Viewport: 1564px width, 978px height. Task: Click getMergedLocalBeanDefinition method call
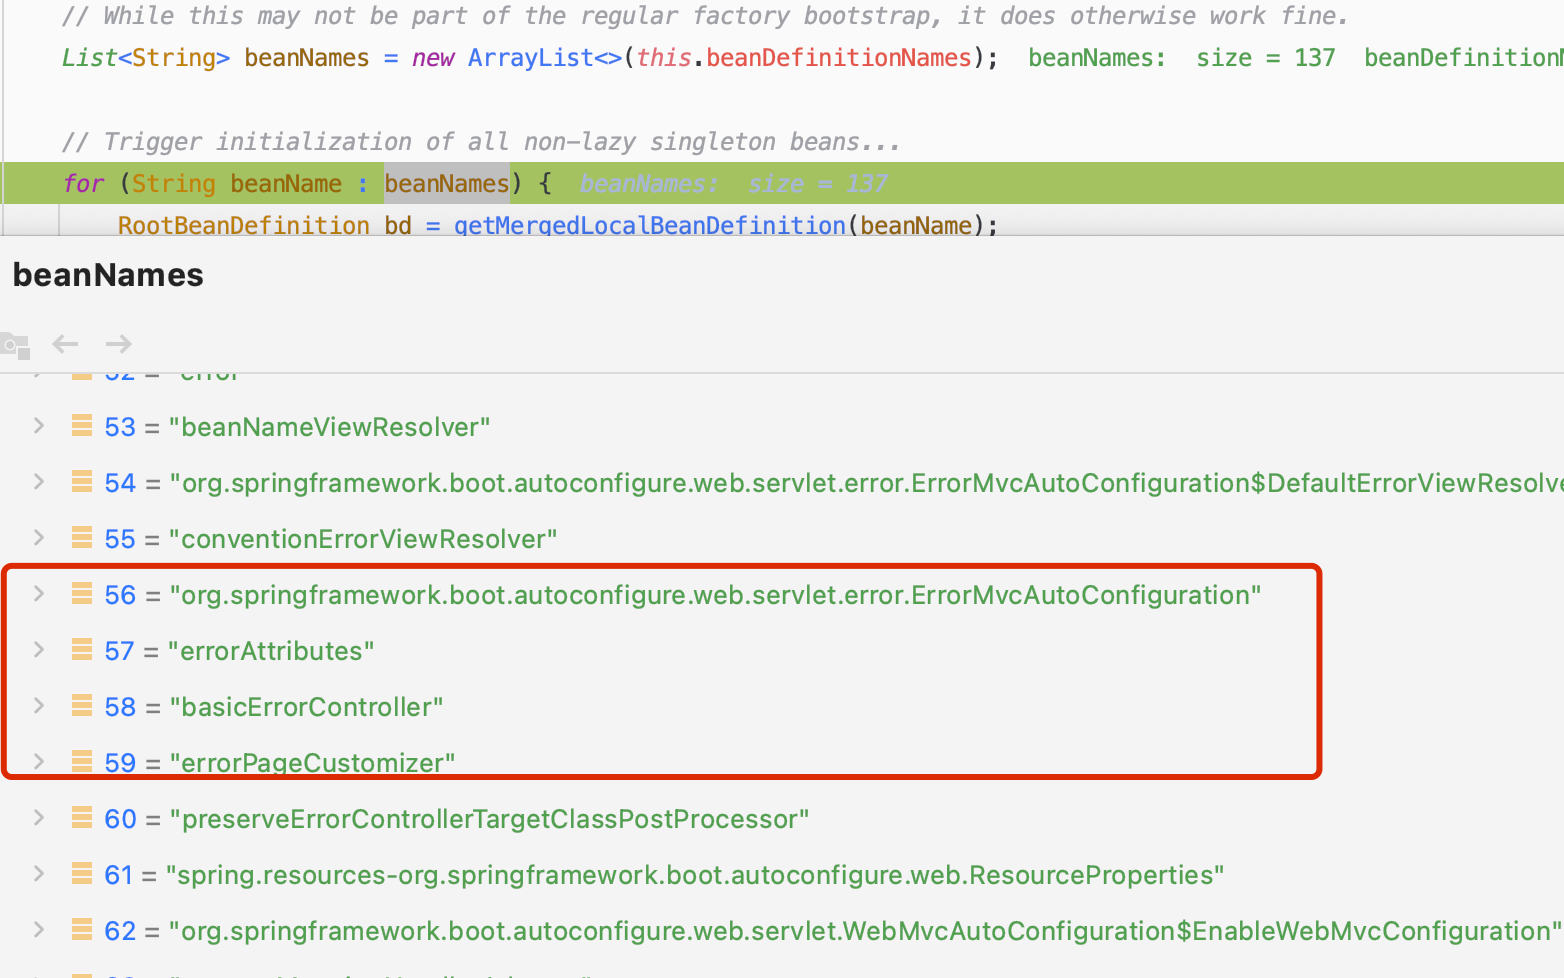[650, 225]
